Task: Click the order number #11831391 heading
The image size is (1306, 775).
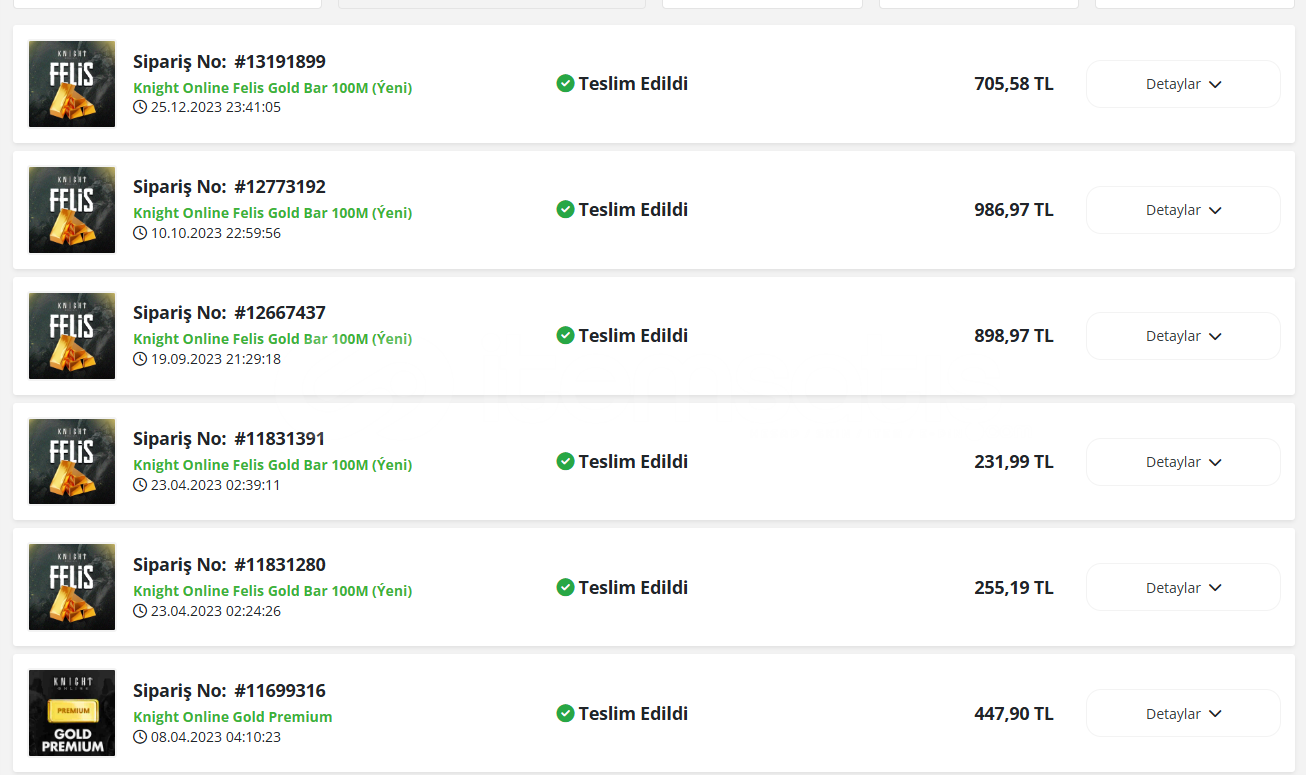Action: (229, 439)
